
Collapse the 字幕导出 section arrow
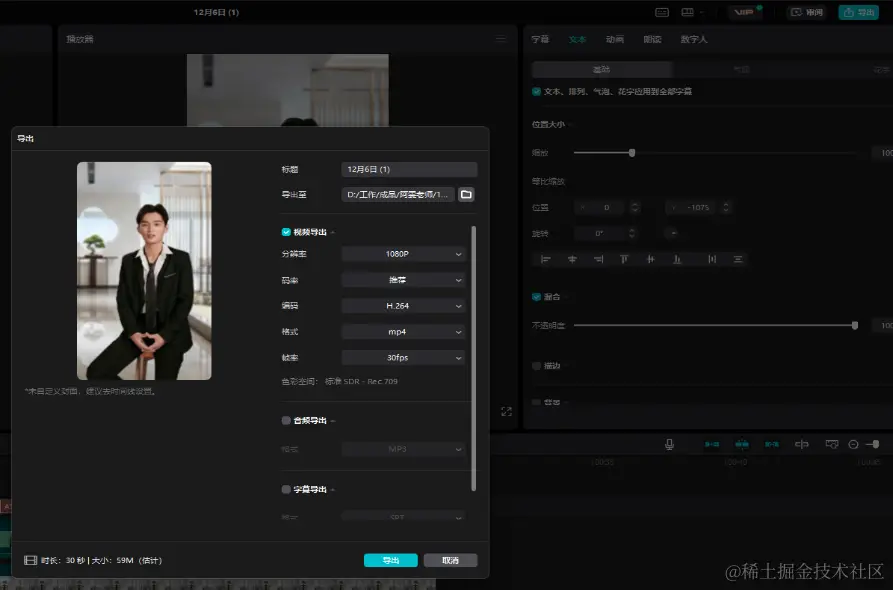click(333, 490)
